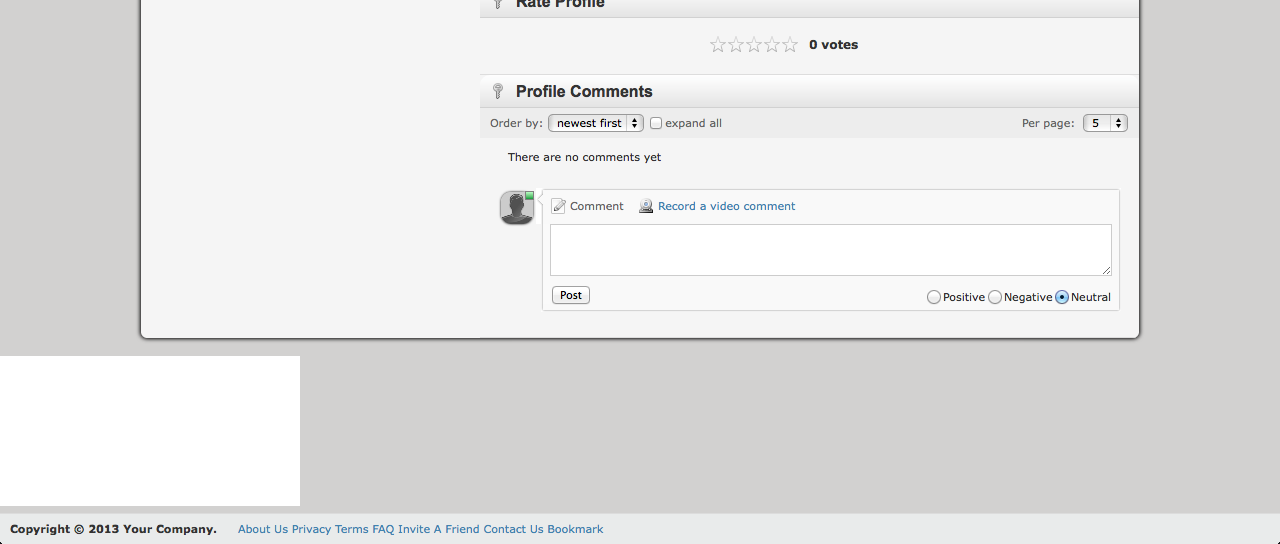
Task: Open Record a video comment link
Action: (727, 207)
